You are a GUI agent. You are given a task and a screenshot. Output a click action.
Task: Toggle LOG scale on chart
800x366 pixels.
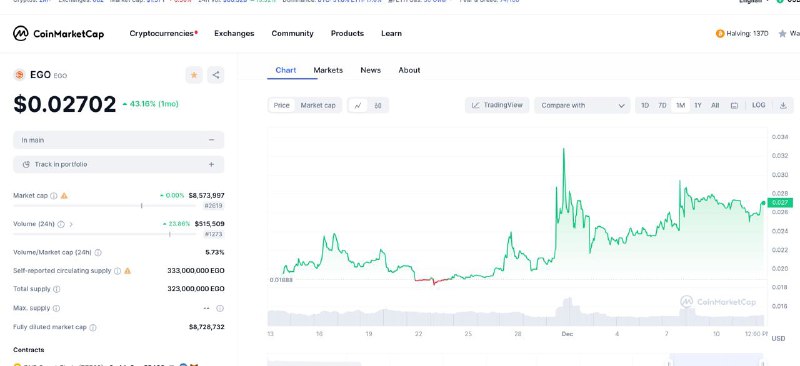tap(759, 105)
